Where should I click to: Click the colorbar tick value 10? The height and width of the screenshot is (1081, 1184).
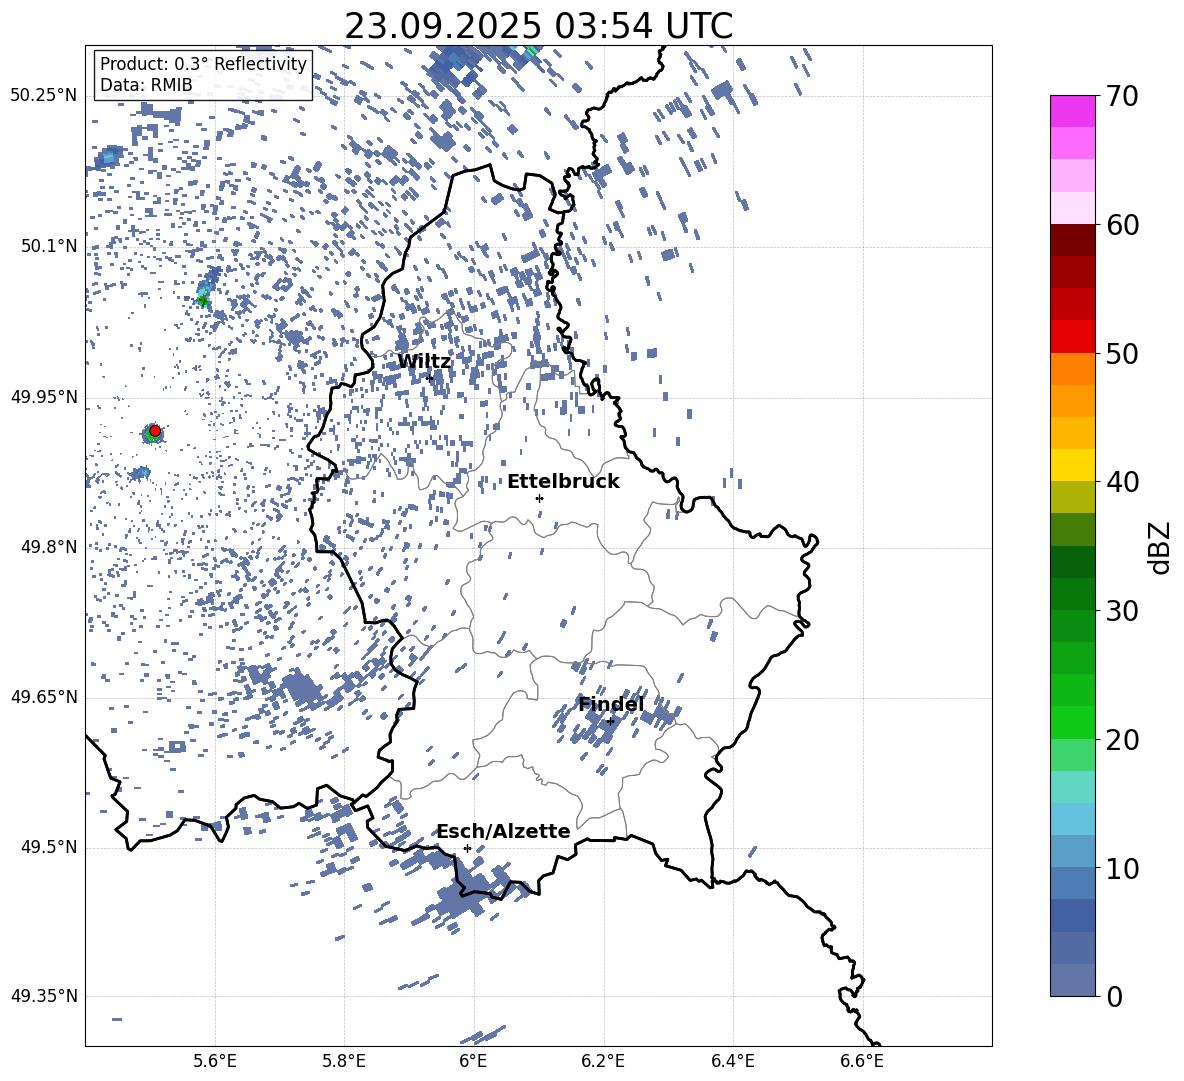(x=1122, y=869)
